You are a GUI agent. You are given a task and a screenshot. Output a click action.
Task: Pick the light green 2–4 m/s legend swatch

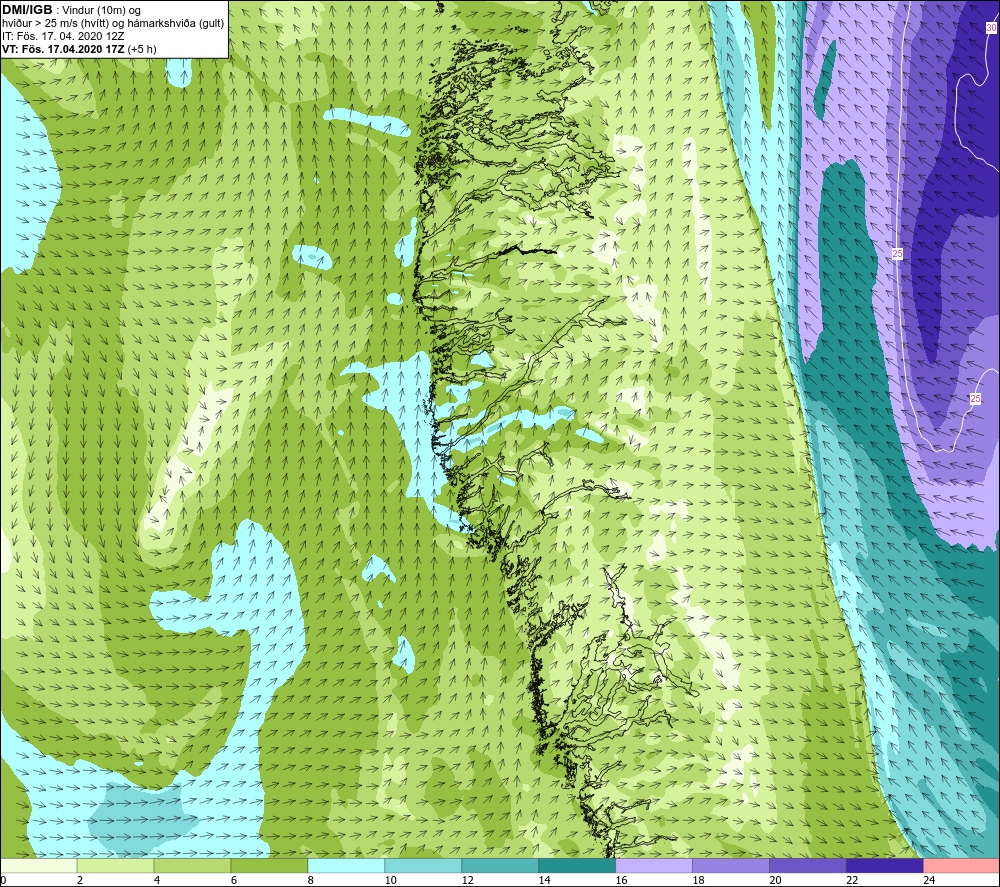pyautogui.click(x=115, y=865)
